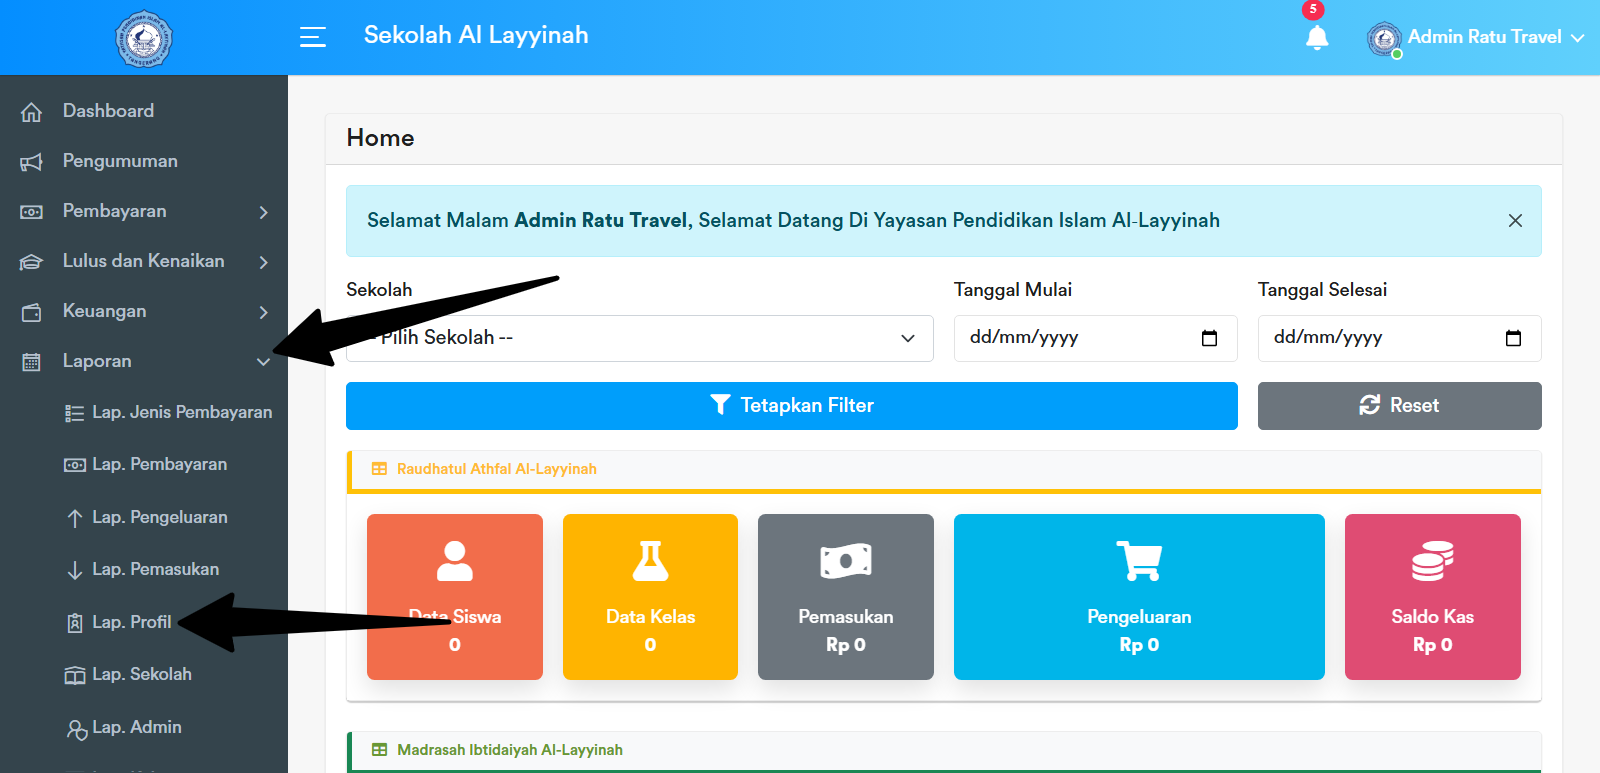Click the Lap. Pembayaran money icon
1600x773 pixels.
coord(75,465)
